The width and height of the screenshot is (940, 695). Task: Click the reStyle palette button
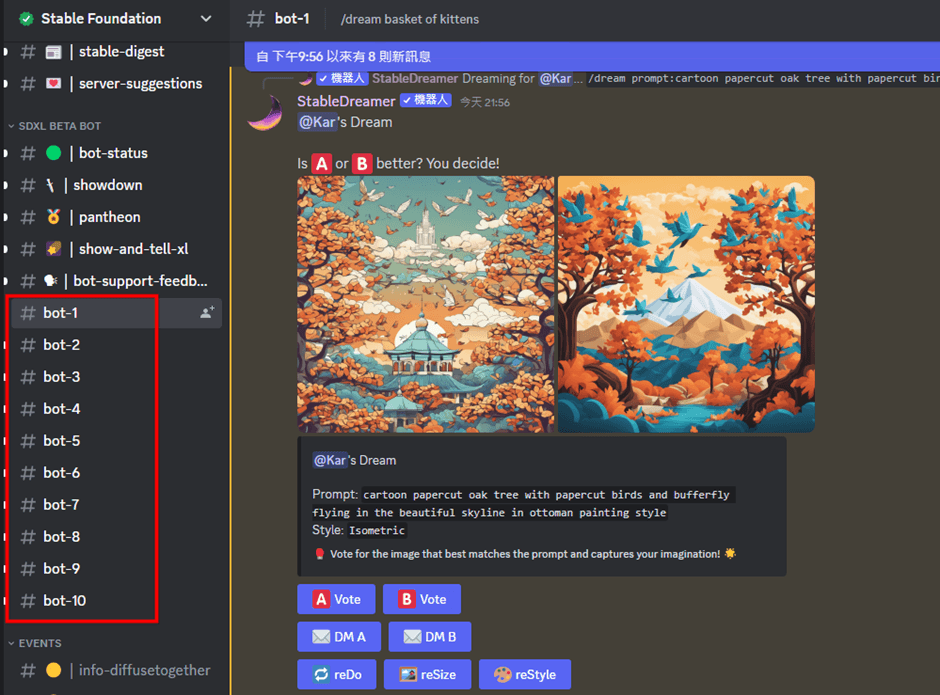click(x=524, y=675)
